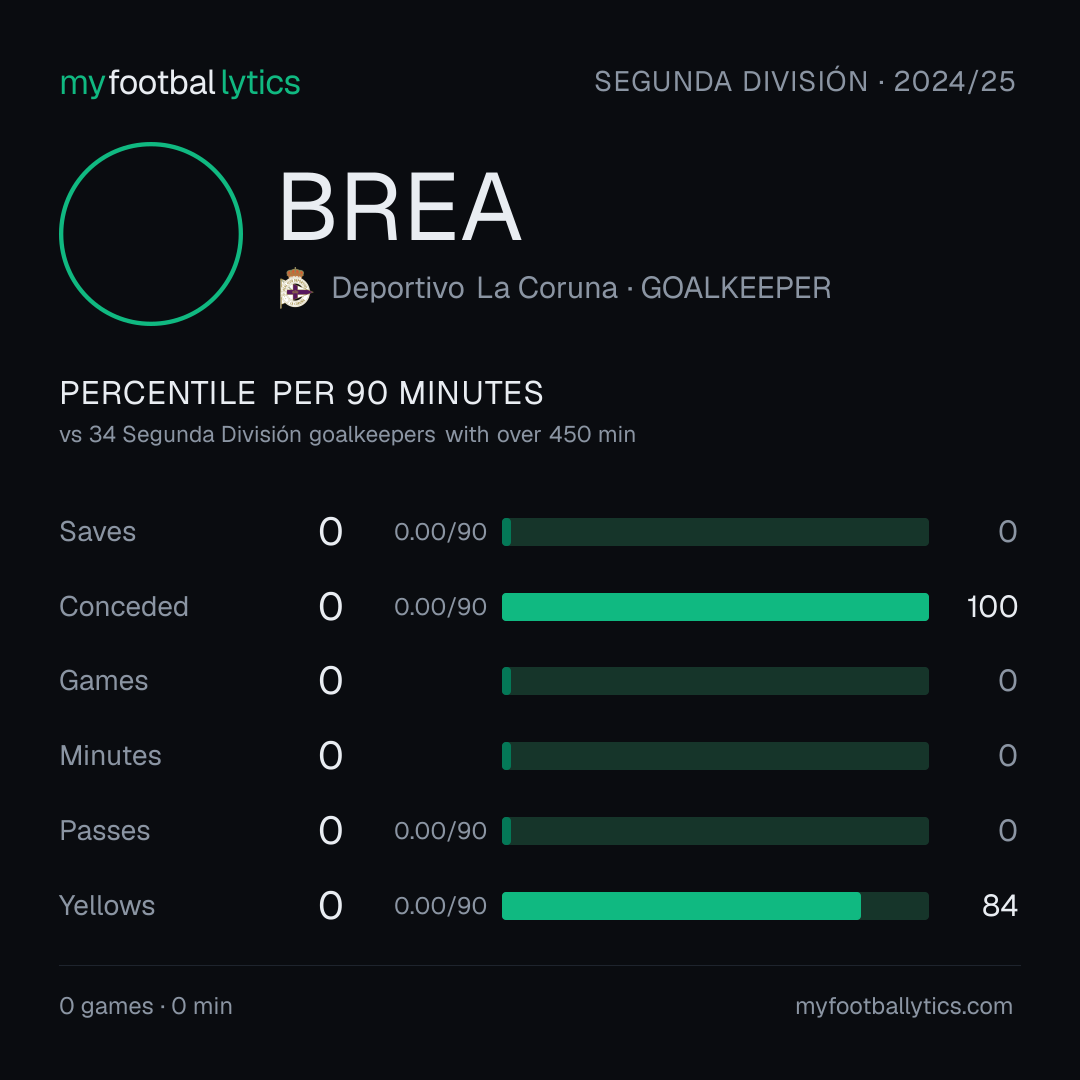
Task: Click the Yellows percentile value 84
Action: coord(1000,906)
